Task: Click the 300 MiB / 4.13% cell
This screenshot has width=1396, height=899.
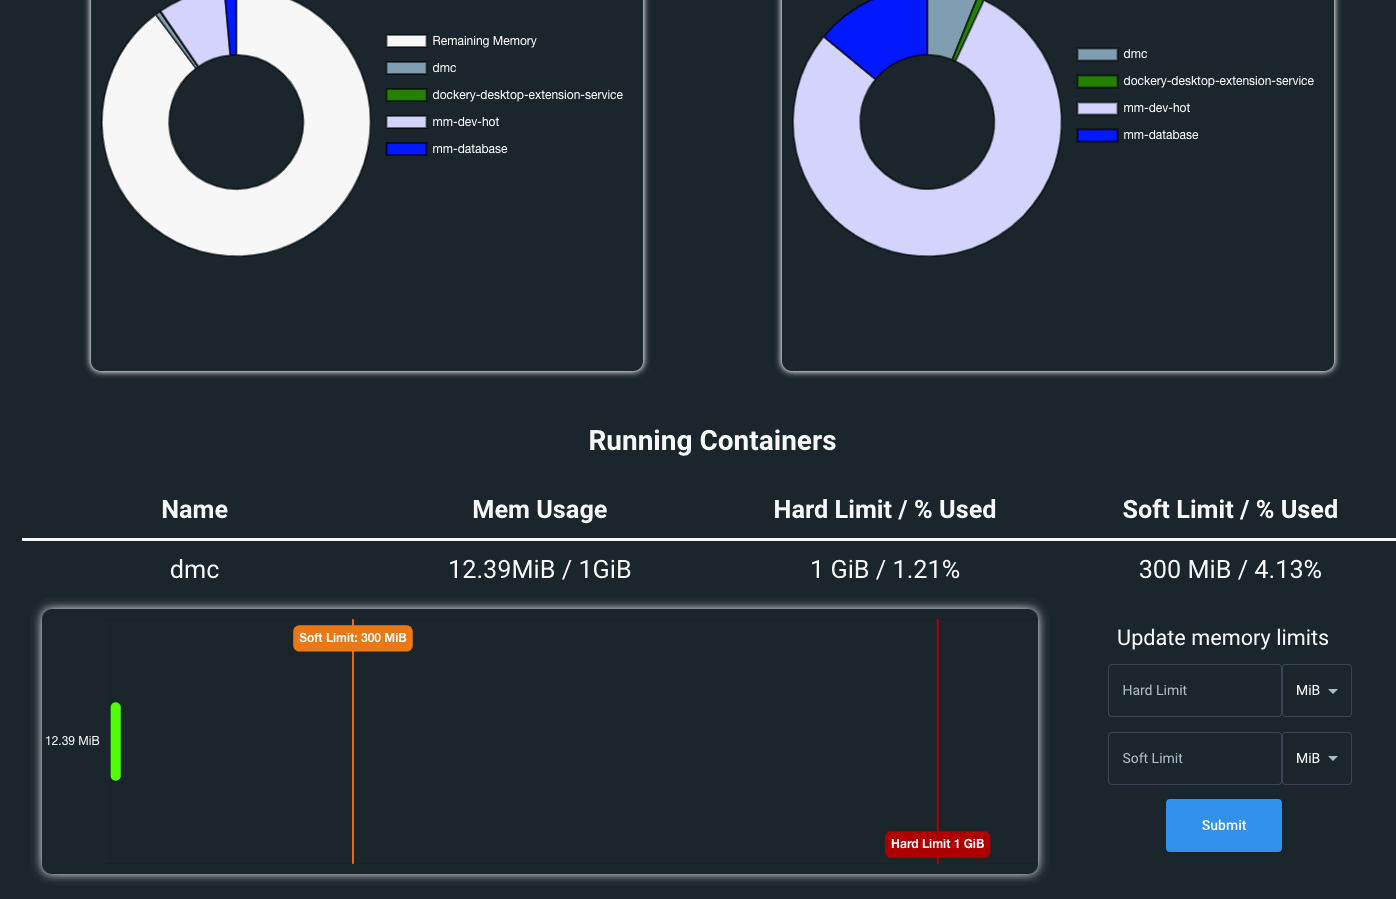Action: pos(1230,569)
